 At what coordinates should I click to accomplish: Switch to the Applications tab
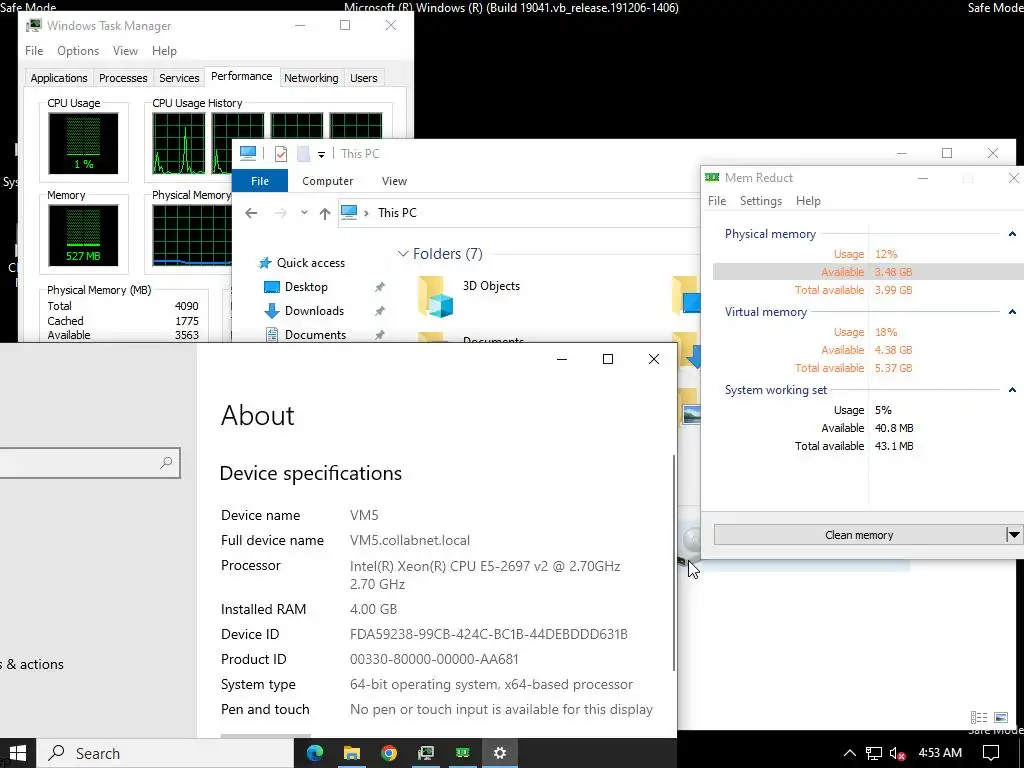pyautogui.click(x=59, y=78)
